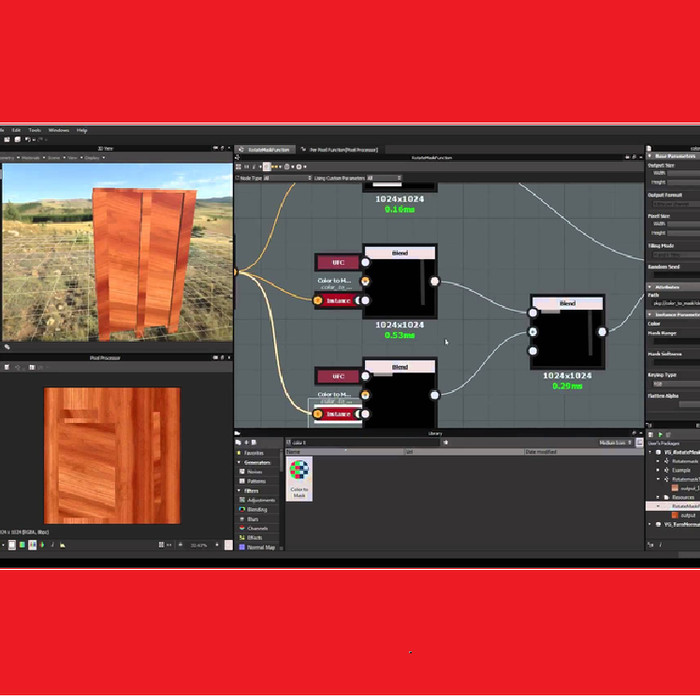Select the red UFC node
The height and width of the screenshot is (700, 700).
(x=338, y=262)
